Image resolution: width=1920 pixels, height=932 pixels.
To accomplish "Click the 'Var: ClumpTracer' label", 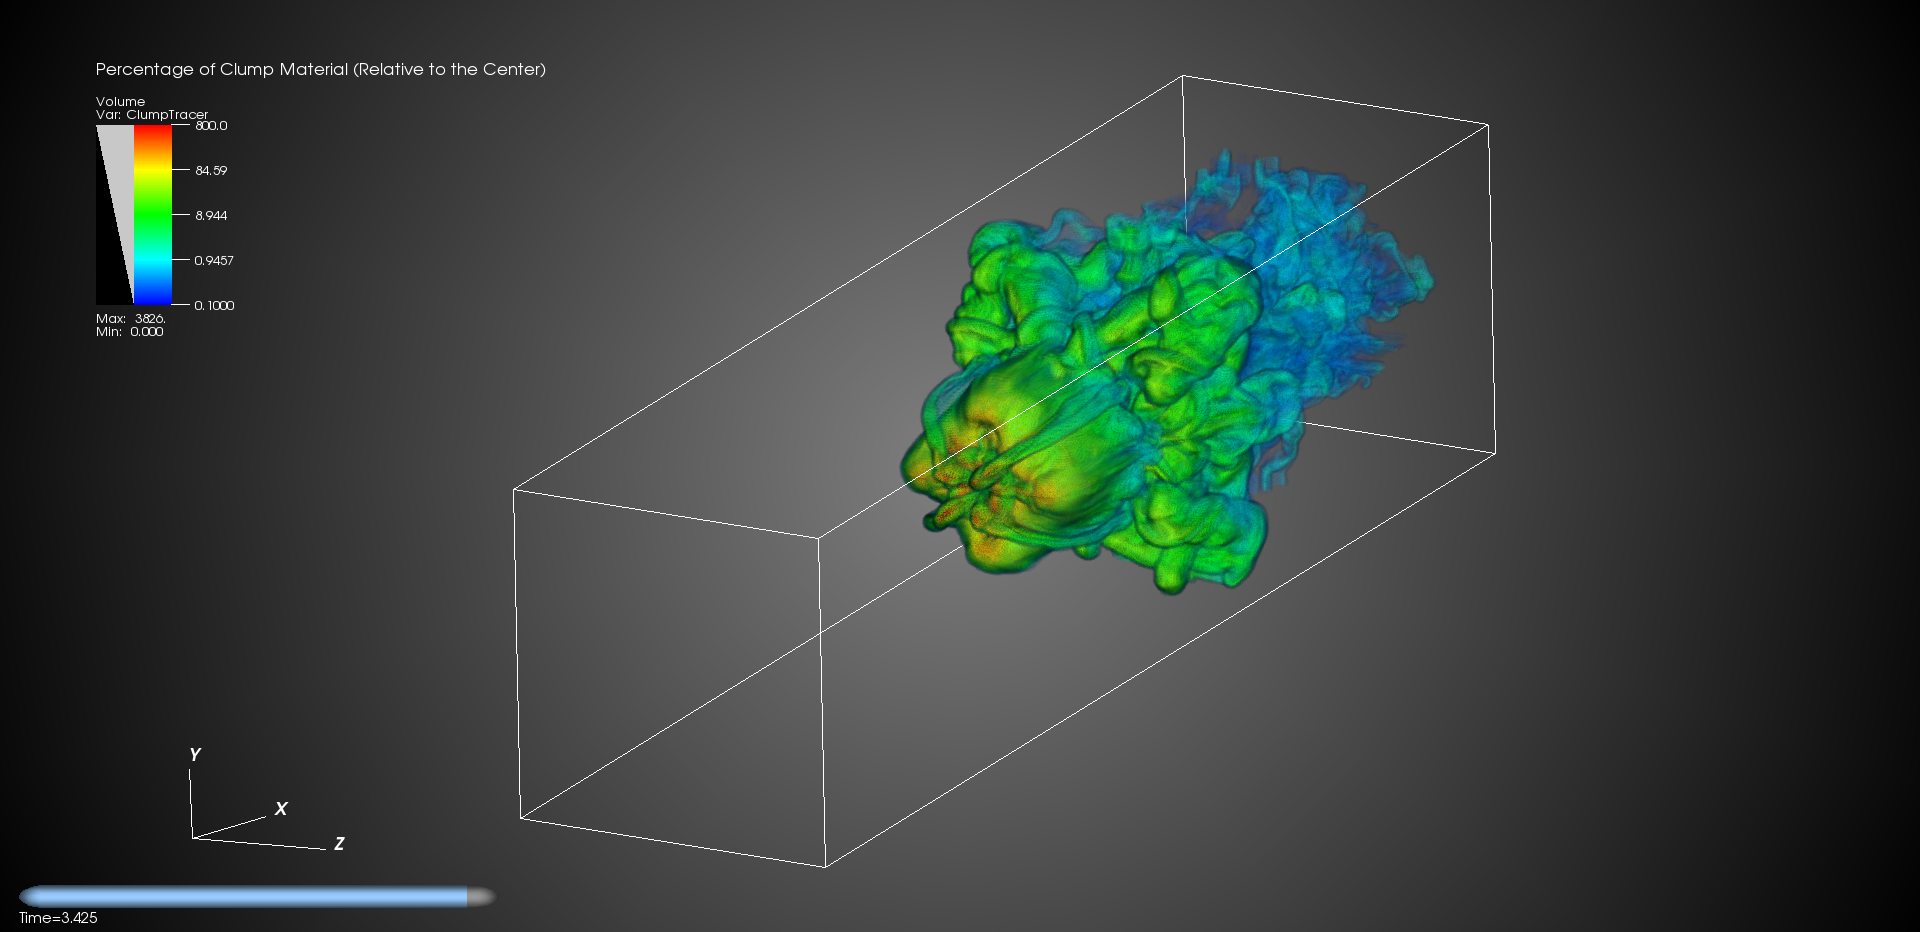I will coord(152,114).
